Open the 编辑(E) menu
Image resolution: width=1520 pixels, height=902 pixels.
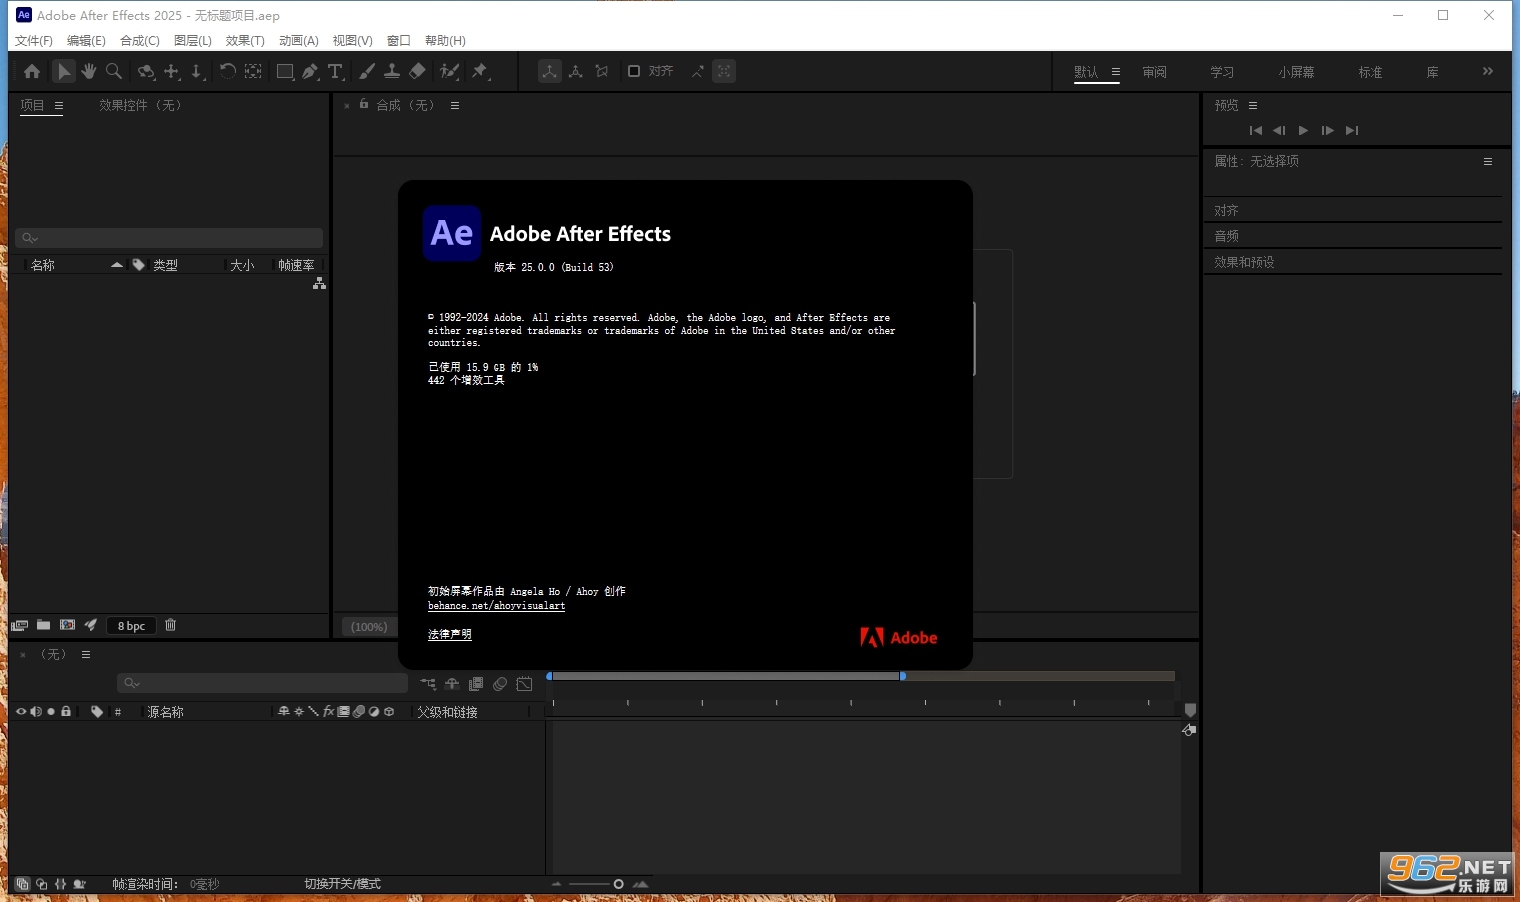coord(86,40)
